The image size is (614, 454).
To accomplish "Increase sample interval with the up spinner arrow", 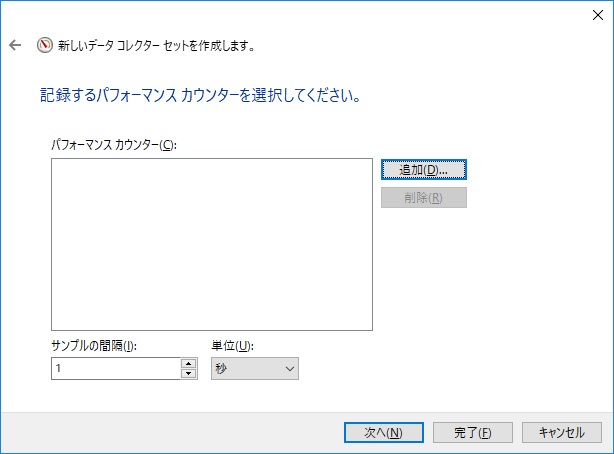I will tap(188, 363).
